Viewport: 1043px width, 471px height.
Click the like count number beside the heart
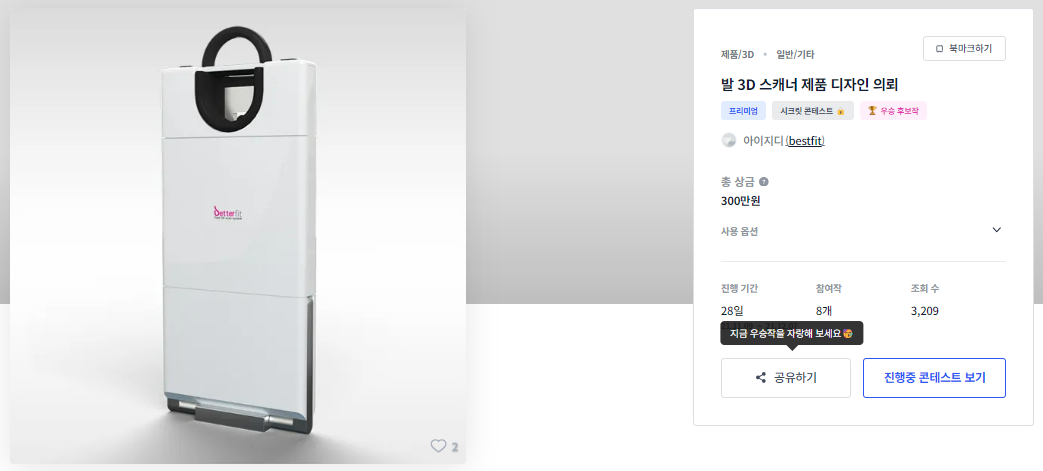[x=455, y=447]
